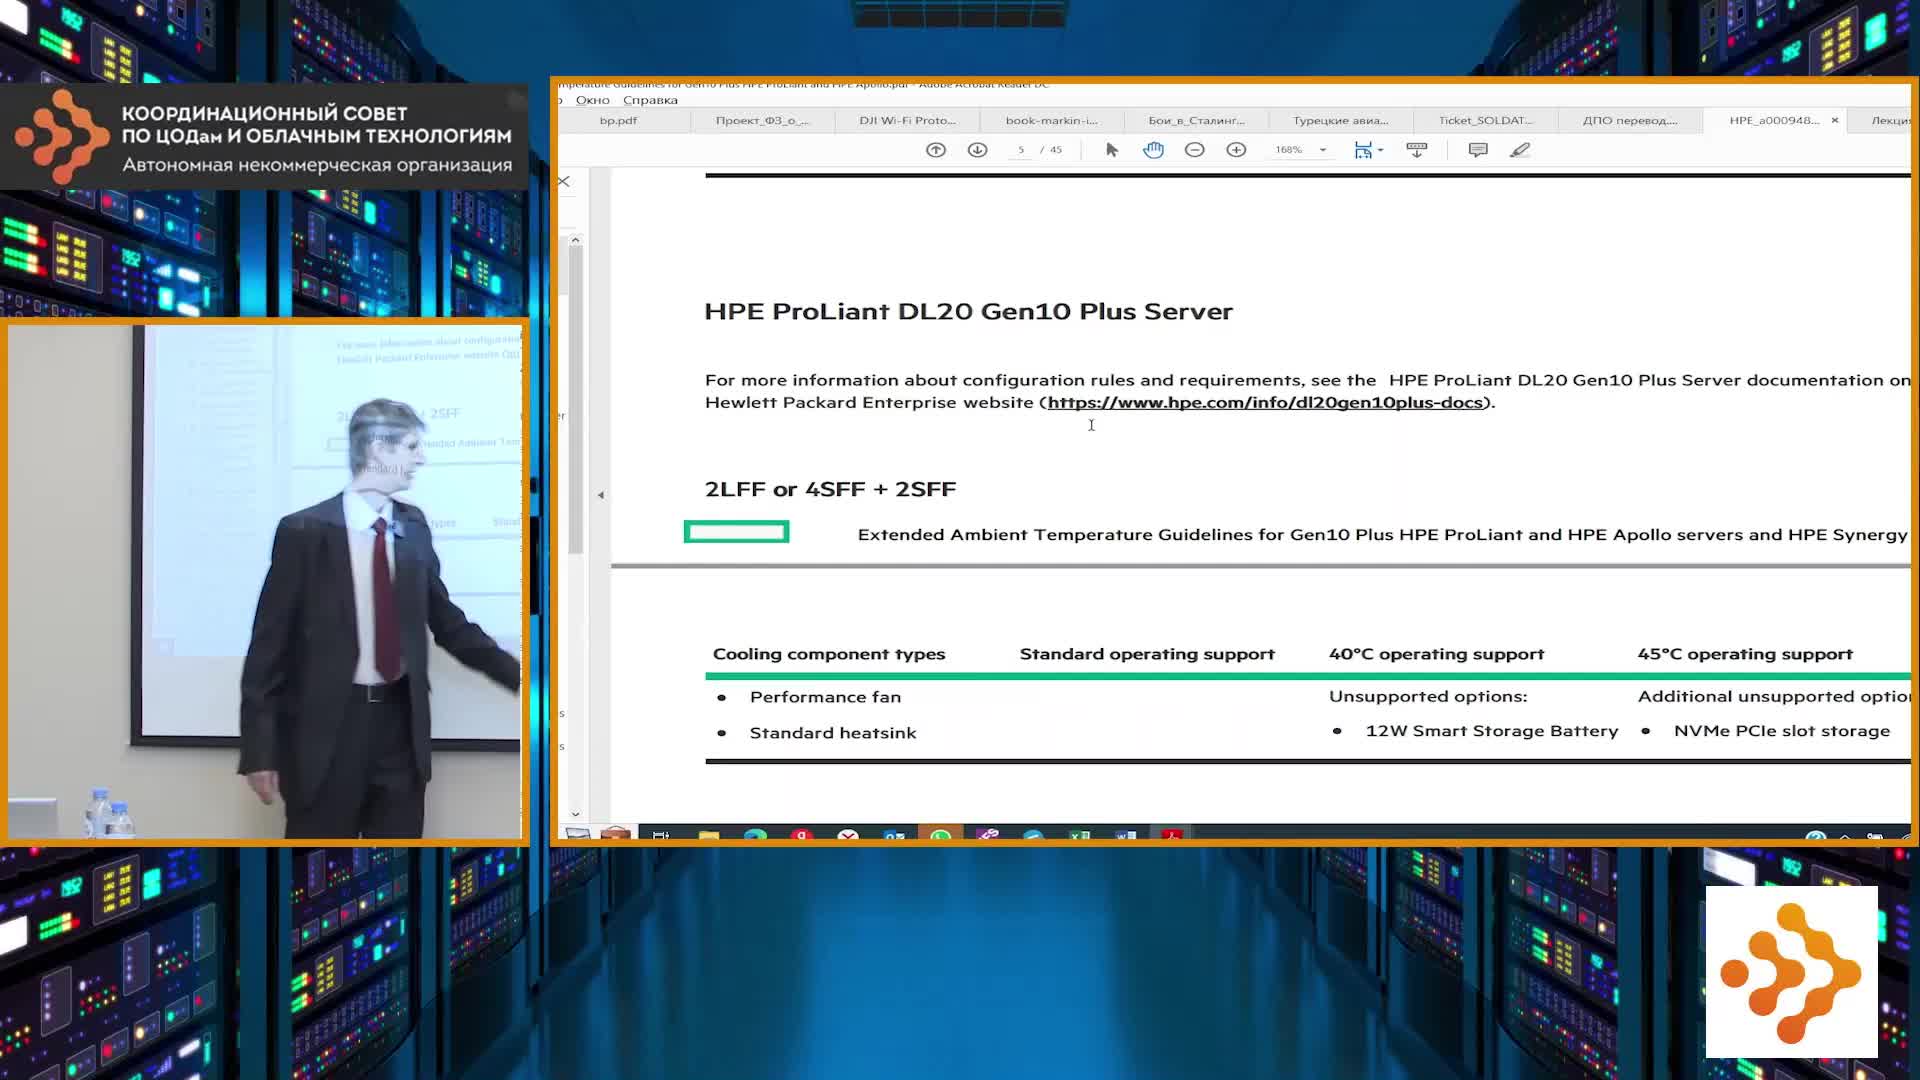Click the Standard heatsink bullet text

coord(833,733)
